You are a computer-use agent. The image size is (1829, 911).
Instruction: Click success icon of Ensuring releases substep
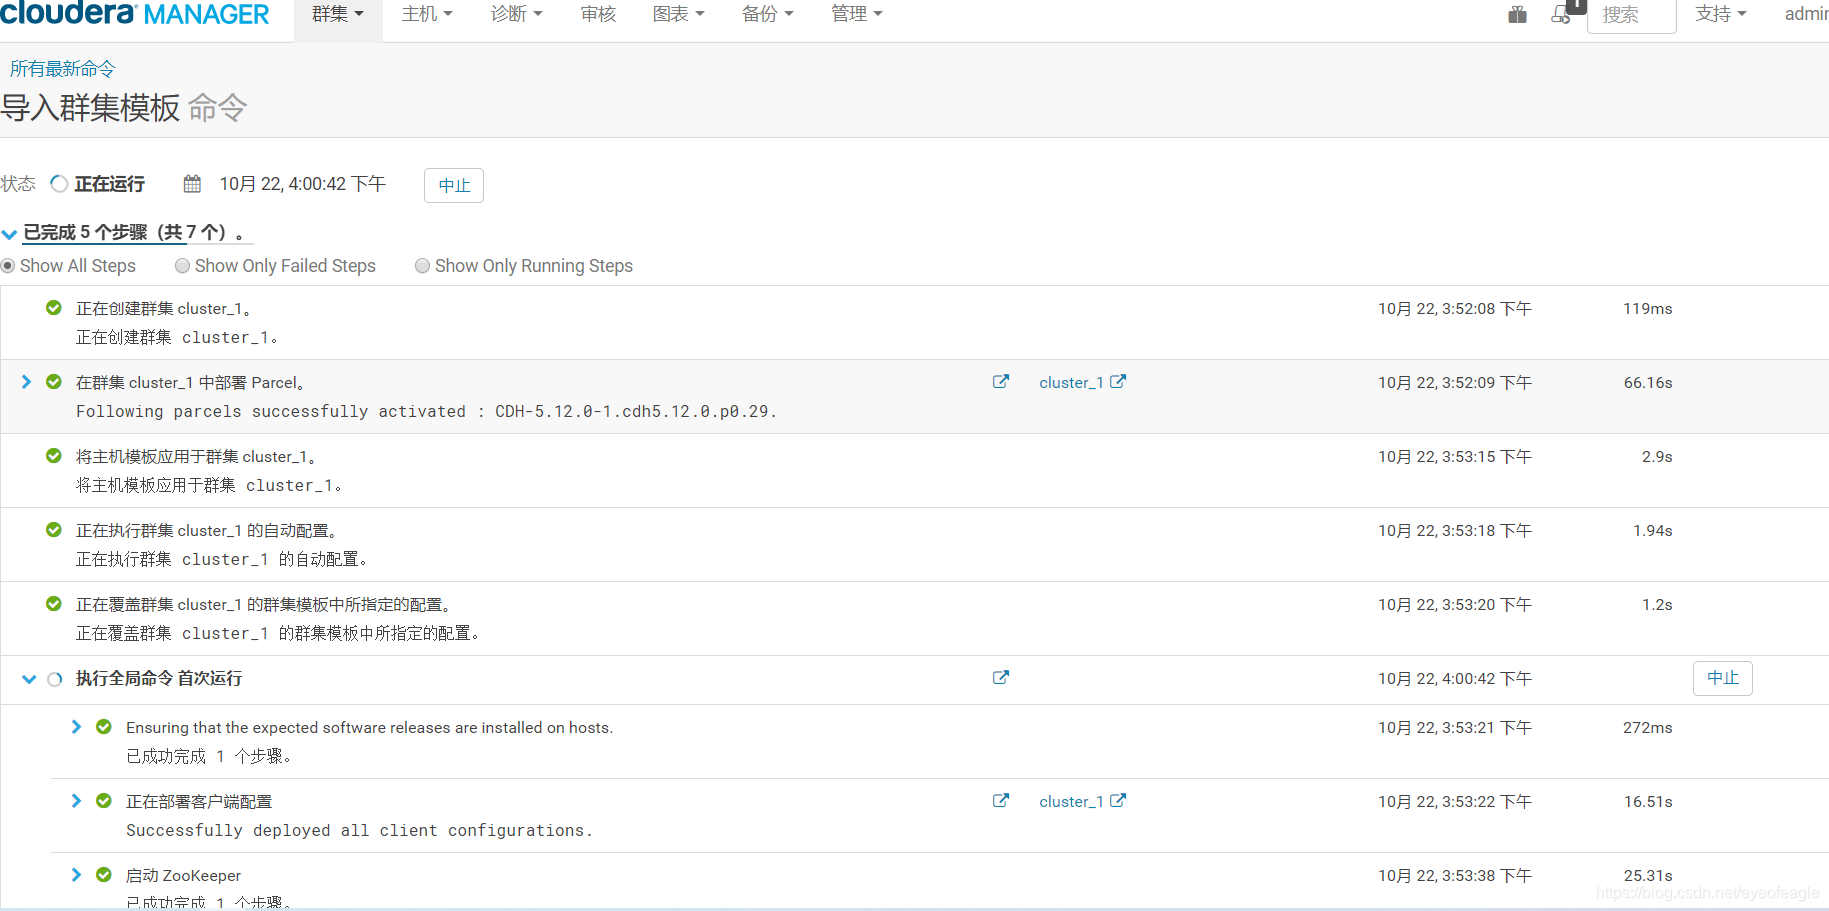[x=104, y=727]
